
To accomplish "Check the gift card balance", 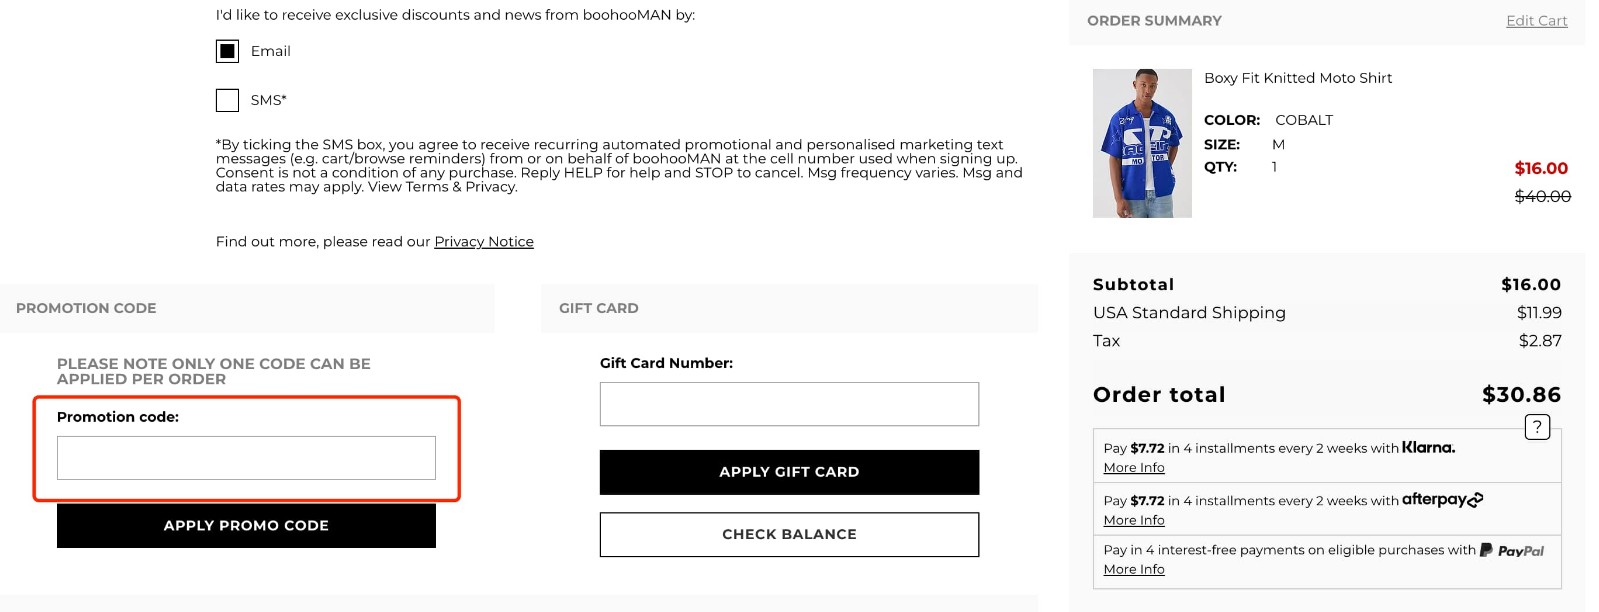I will [x=788, y=533].
